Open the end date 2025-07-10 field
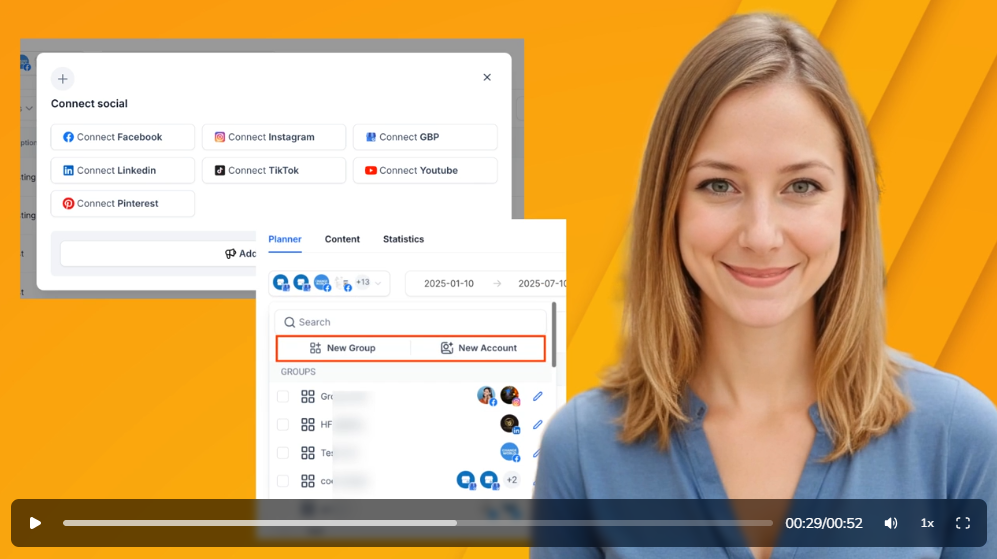The height and width of the screenshot is (559, 997). (x=542, y=284)
